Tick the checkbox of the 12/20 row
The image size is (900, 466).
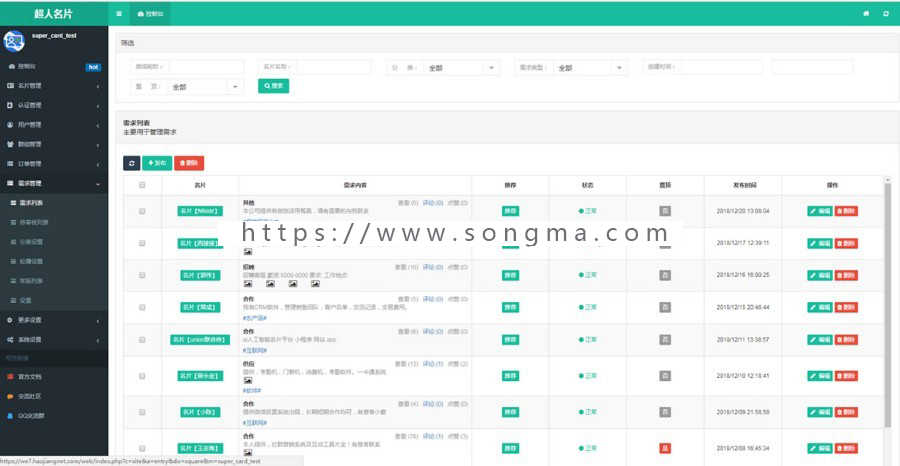[x=142, y=211]
